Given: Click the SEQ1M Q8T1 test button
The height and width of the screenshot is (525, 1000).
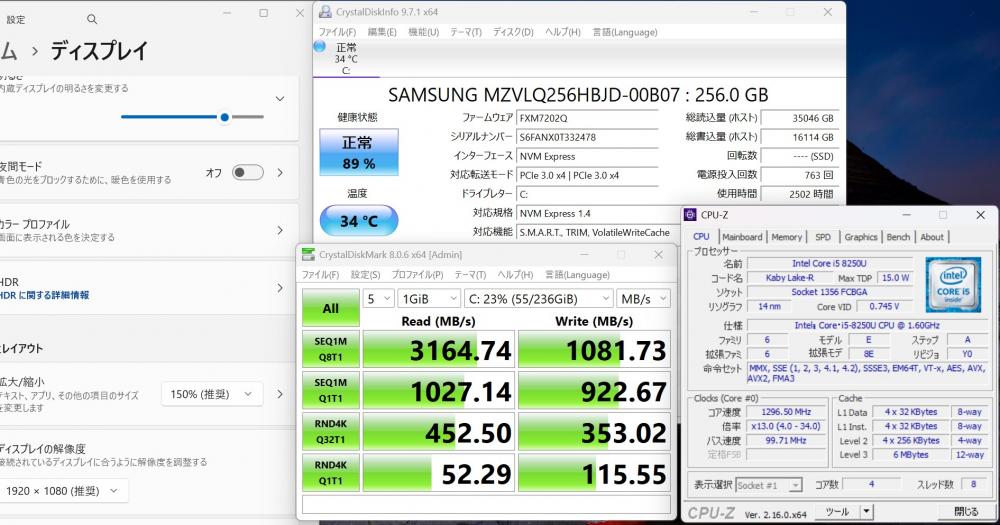Looking at the screenshot, I should coord(330,349).
